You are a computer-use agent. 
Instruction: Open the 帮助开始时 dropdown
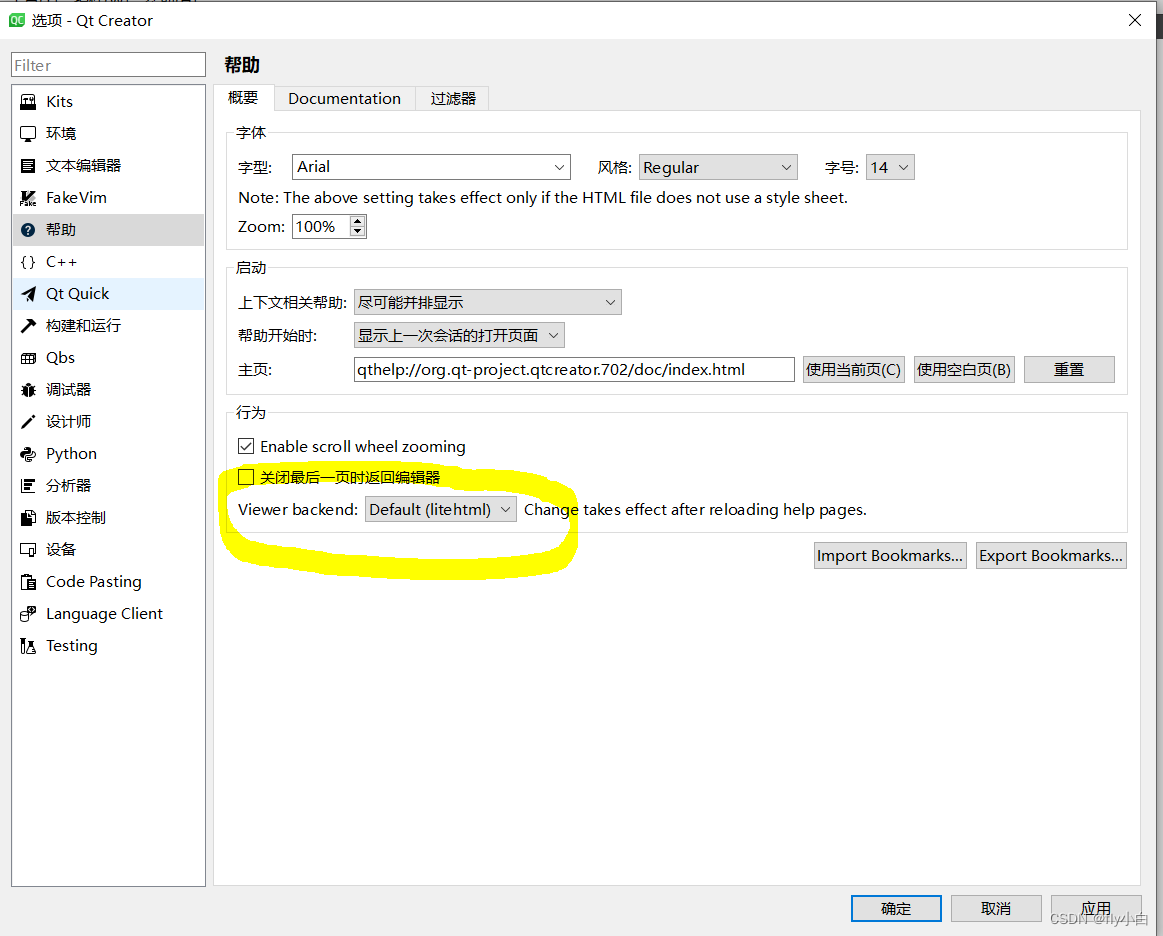459,335
